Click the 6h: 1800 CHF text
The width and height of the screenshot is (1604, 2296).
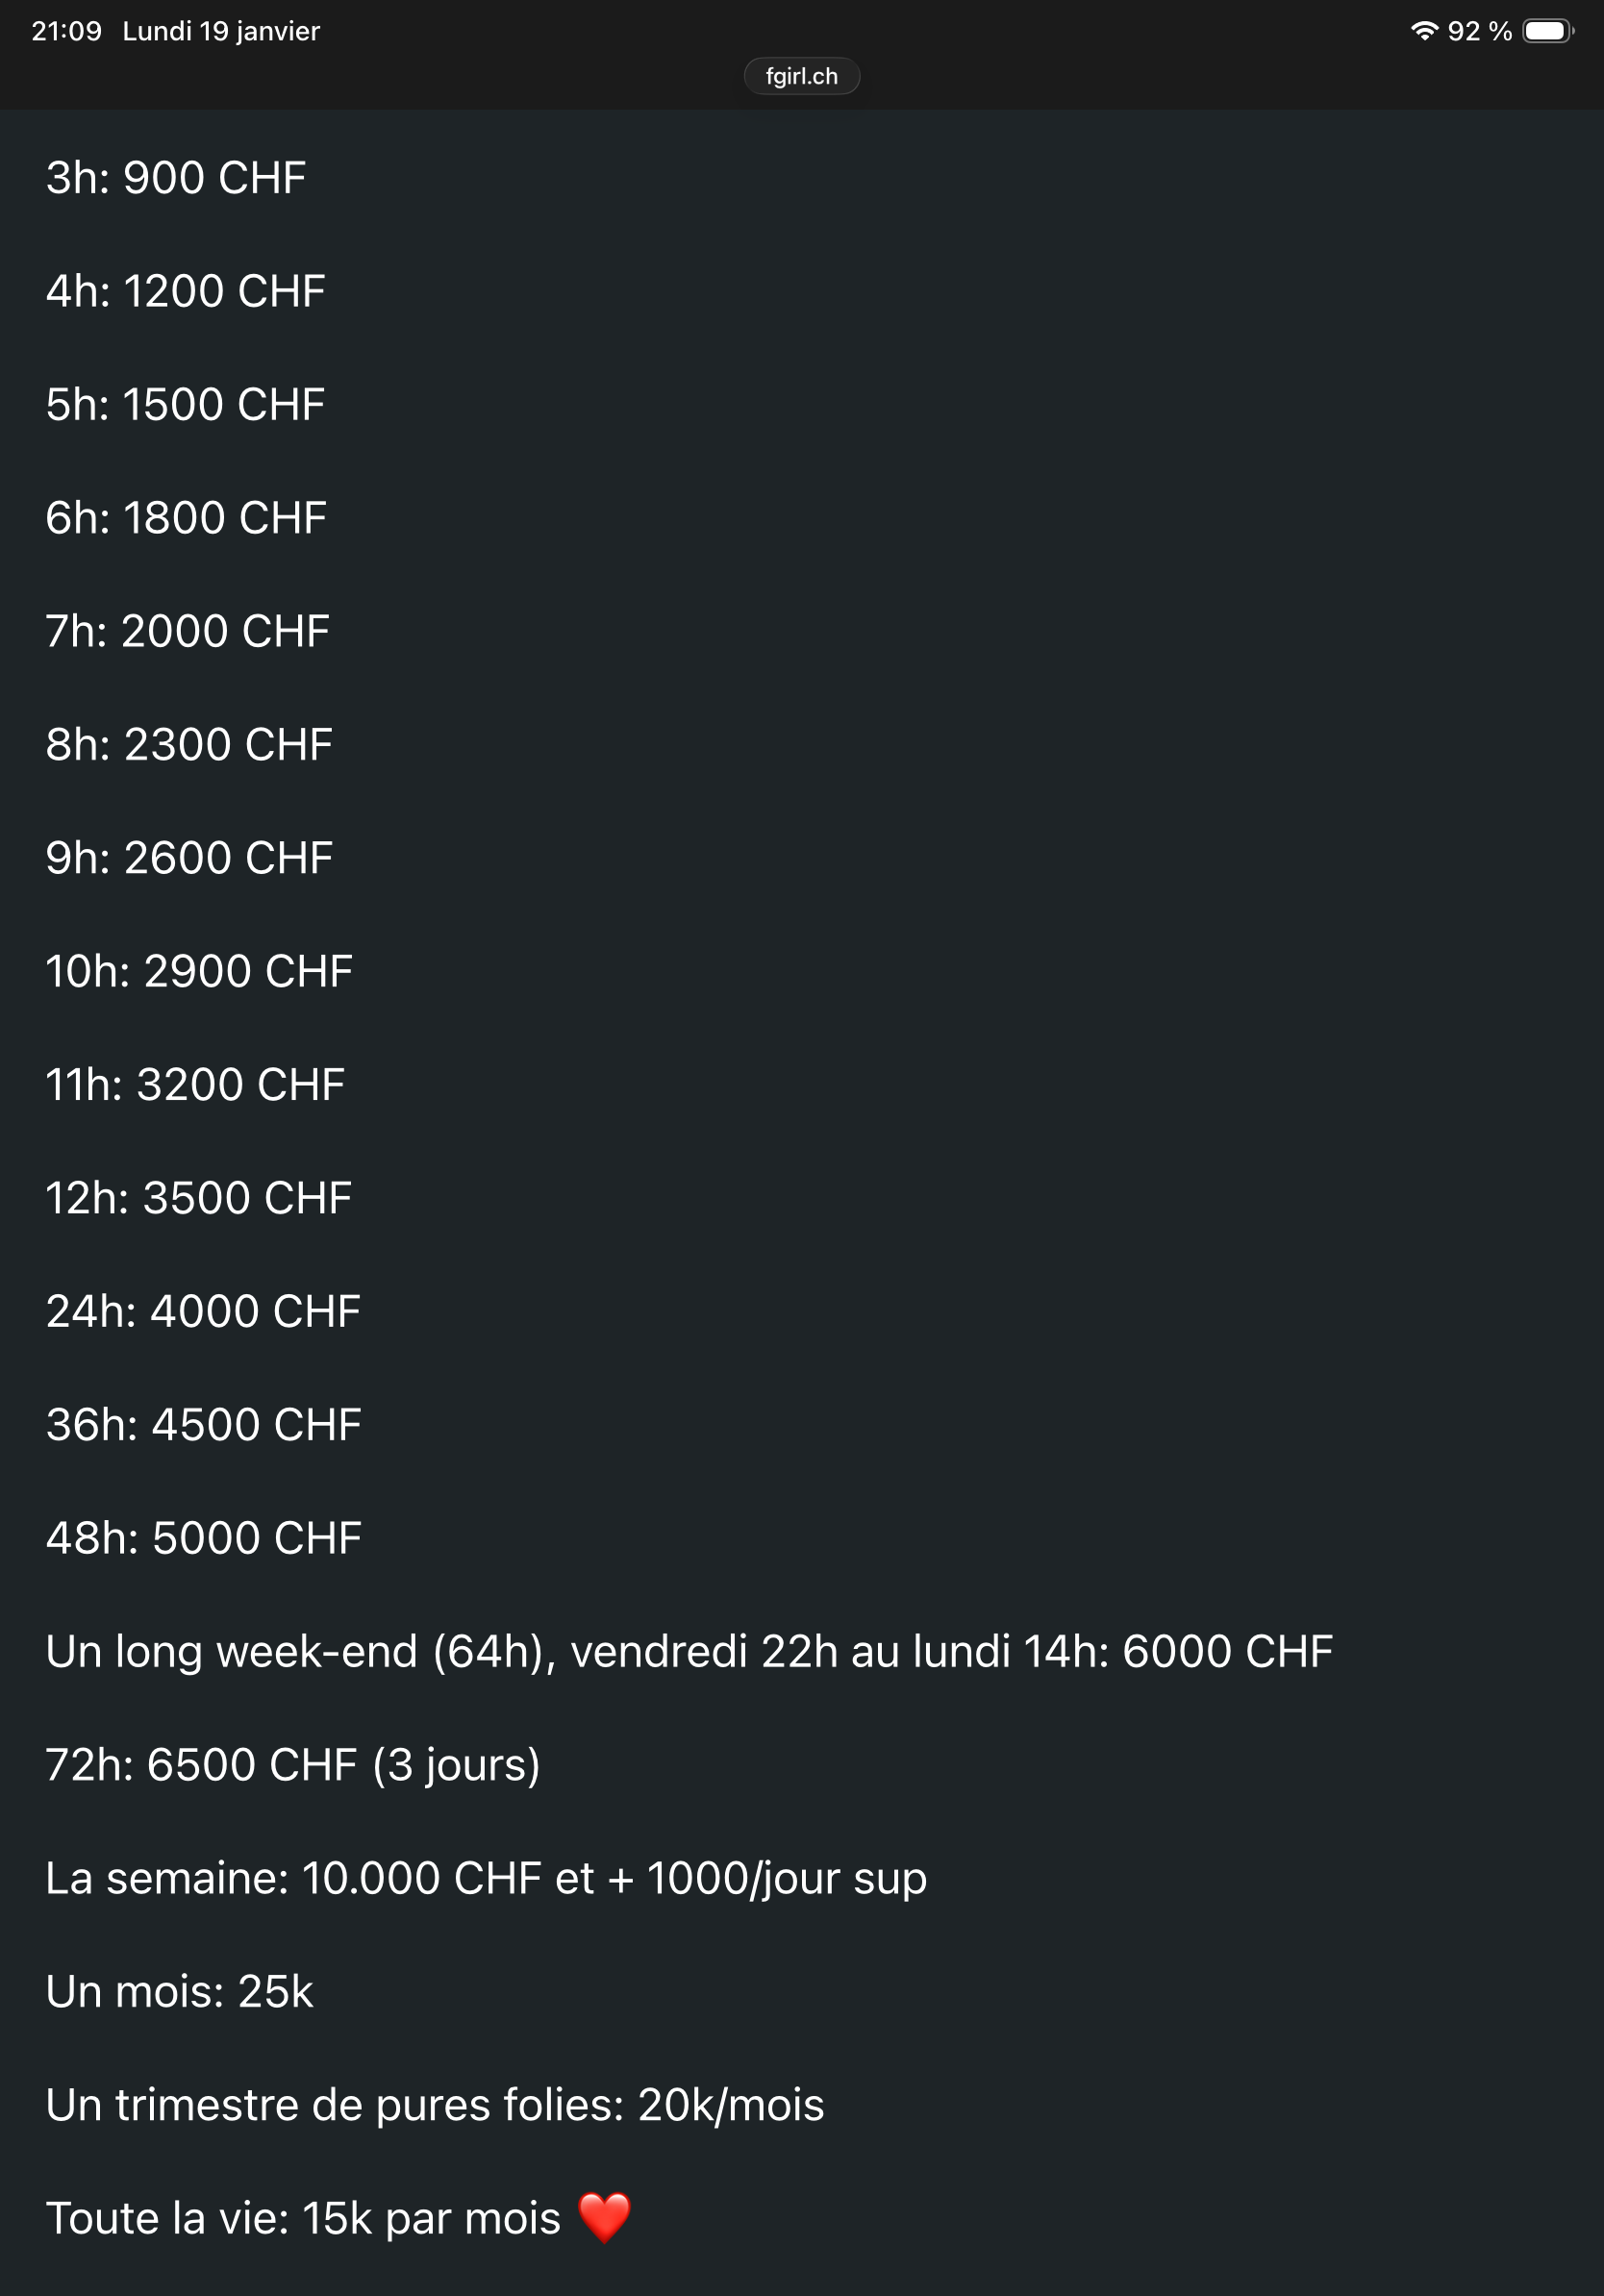click(x=186, y=518)
